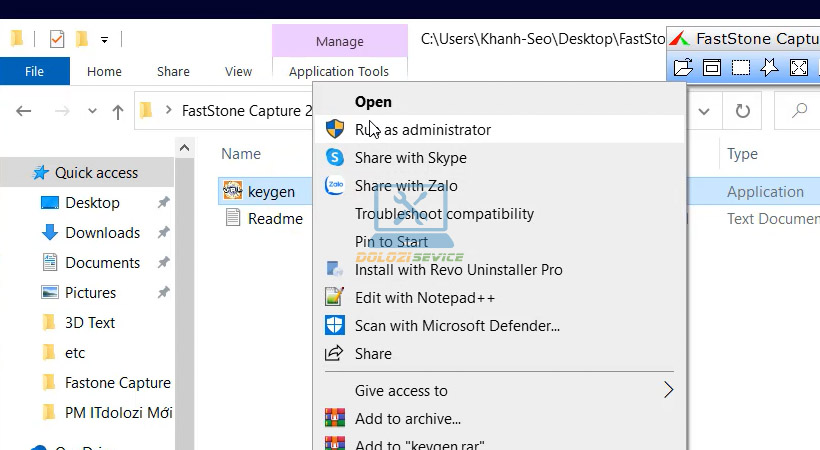Open Downloads in Quick access
Viewport: 820px width, 450px height.
click(102, 233)
